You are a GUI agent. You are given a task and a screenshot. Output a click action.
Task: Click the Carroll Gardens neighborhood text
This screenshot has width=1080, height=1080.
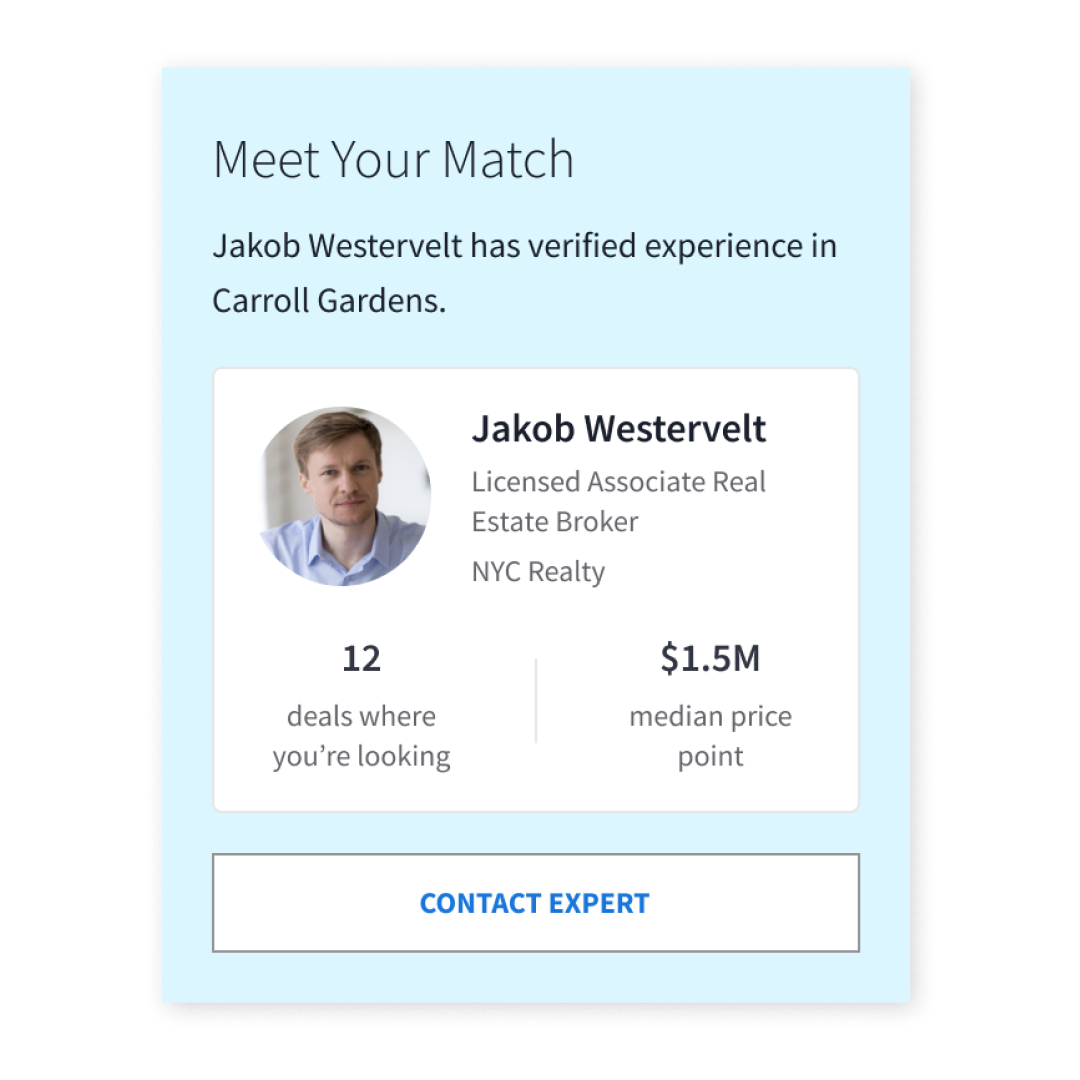point(329,301)
